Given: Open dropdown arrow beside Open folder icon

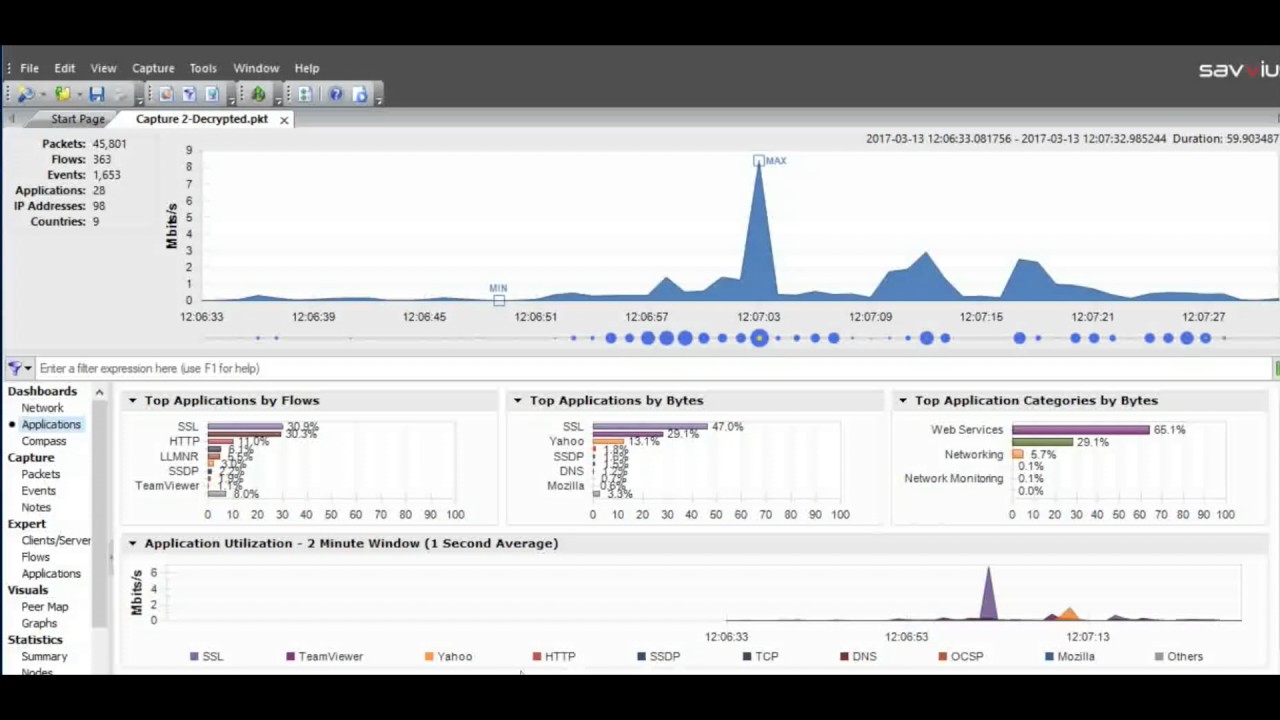Looking at the screenshot, I should [79, 95].
